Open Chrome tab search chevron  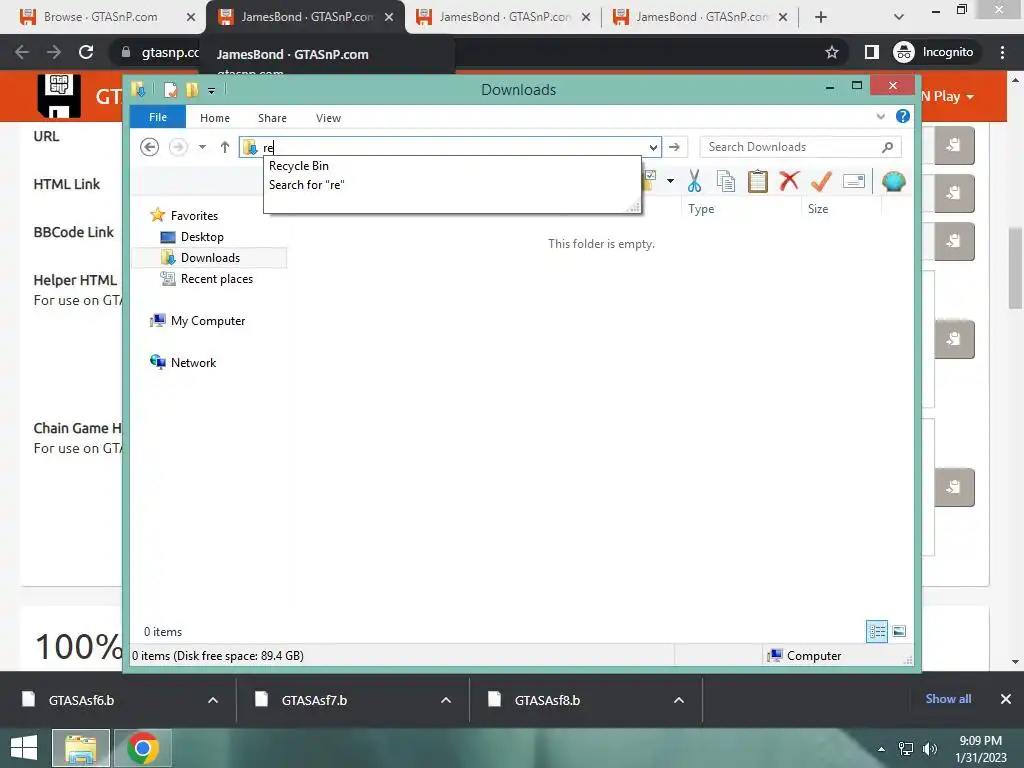point(899,17)
